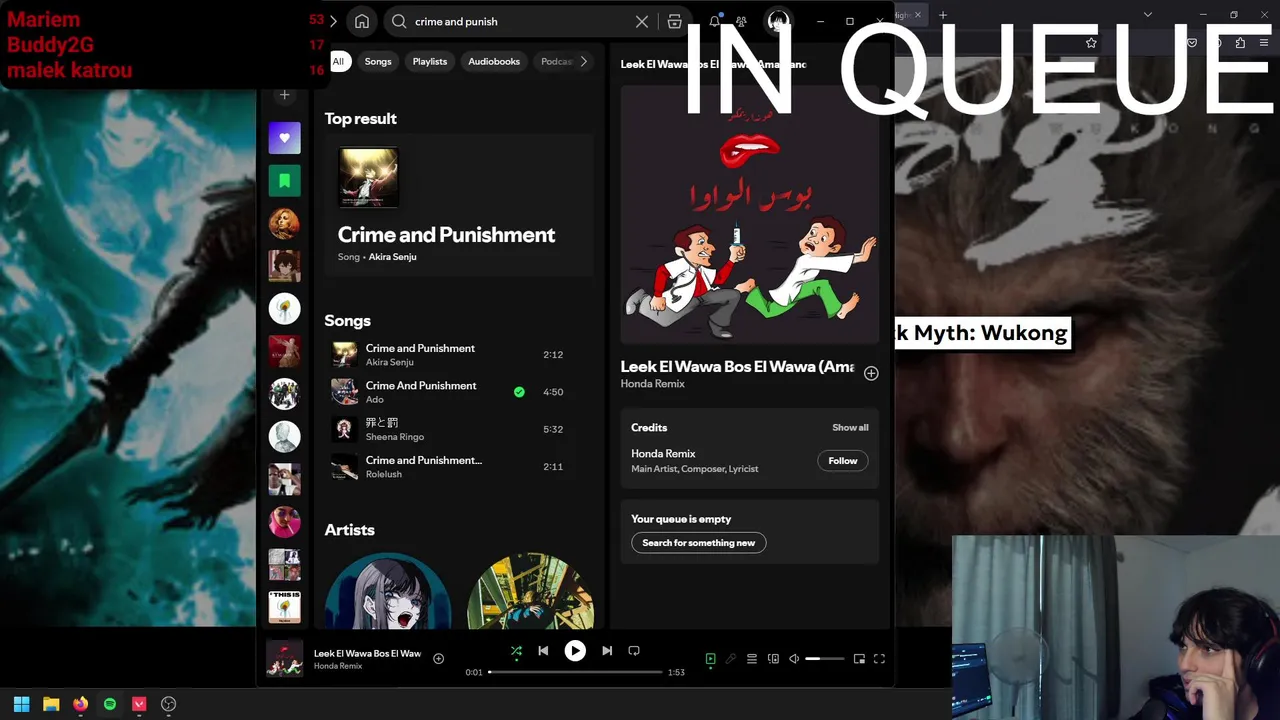Show more filter chips with right chevron
The height and width of the screenshot is (720, 1280).
584,61
